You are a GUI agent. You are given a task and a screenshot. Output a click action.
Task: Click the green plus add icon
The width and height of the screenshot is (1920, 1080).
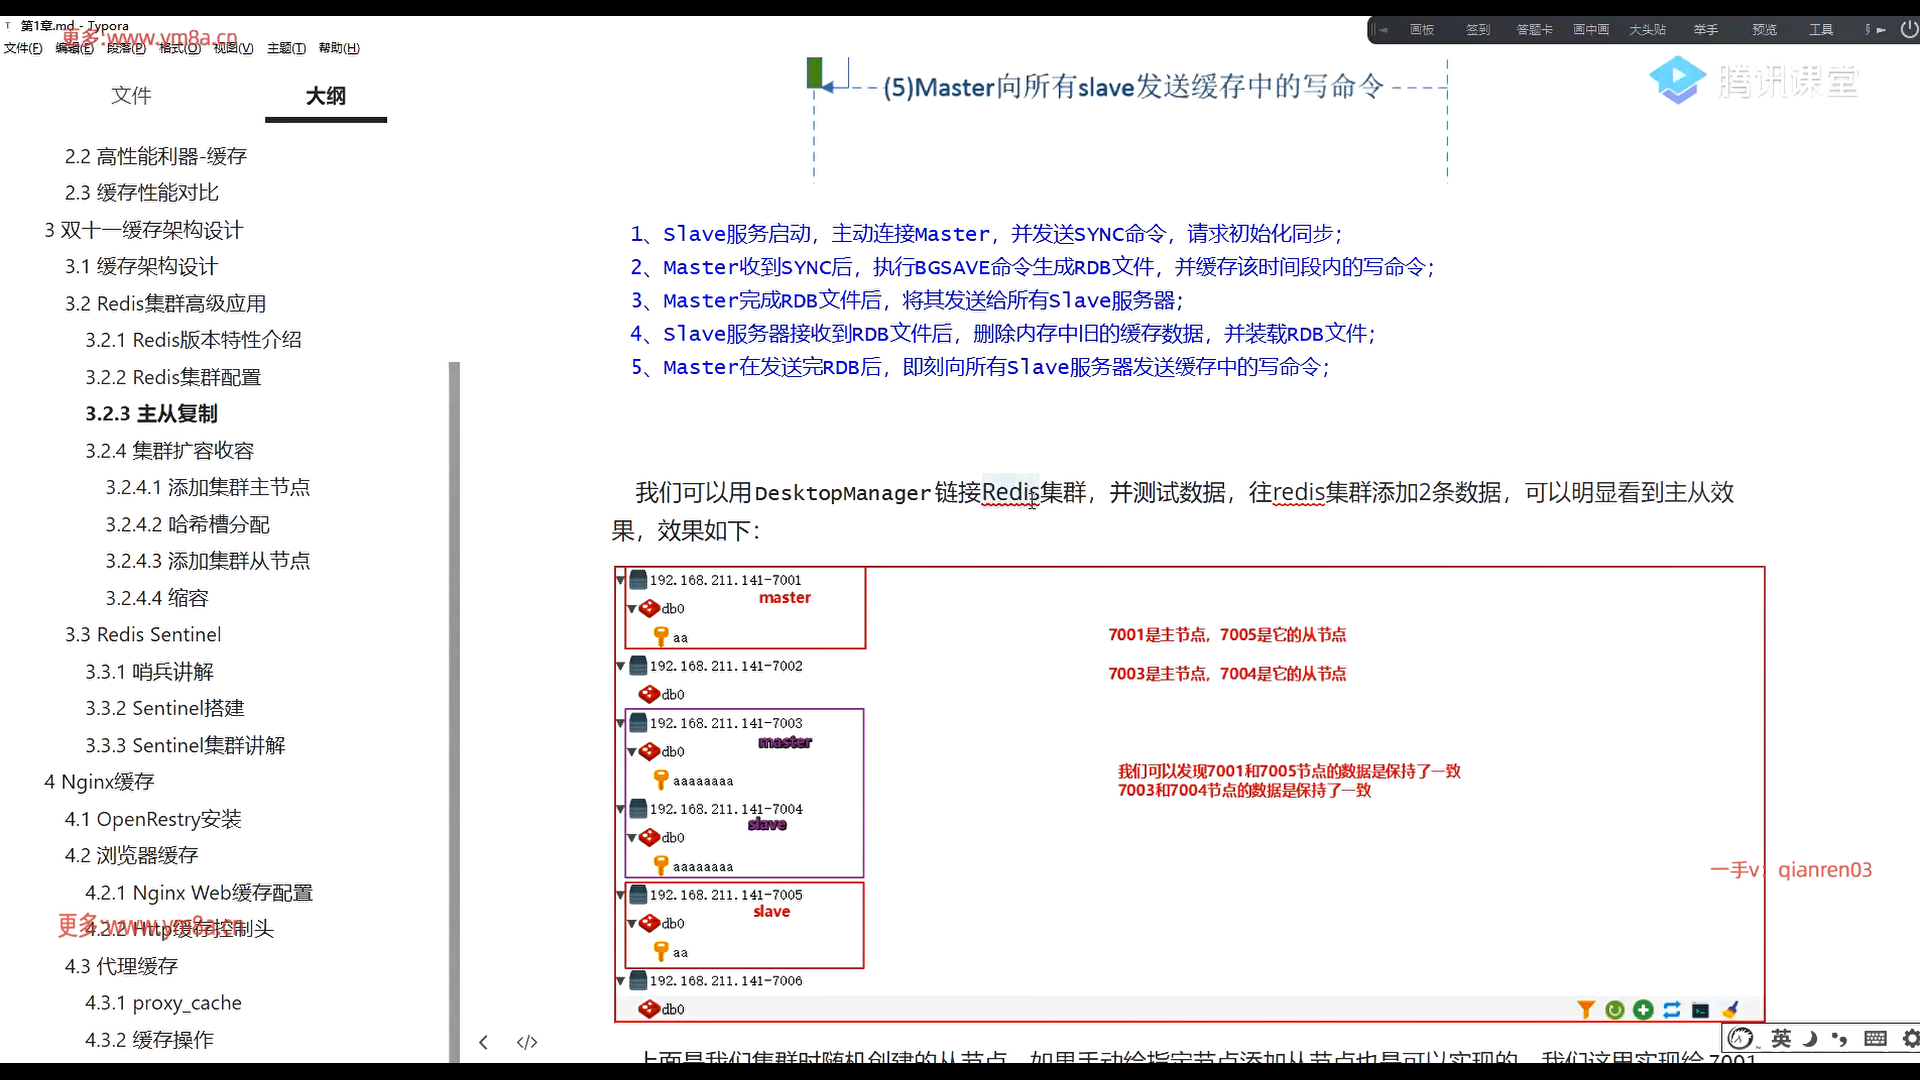click(1643, 1010)
